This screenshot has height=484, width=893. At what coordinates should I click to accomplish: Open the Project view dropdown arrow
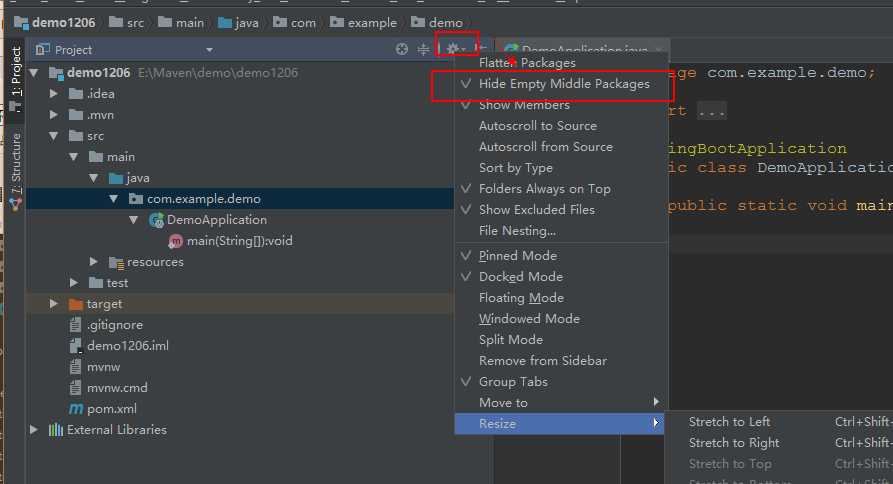(x=210, y=50)
